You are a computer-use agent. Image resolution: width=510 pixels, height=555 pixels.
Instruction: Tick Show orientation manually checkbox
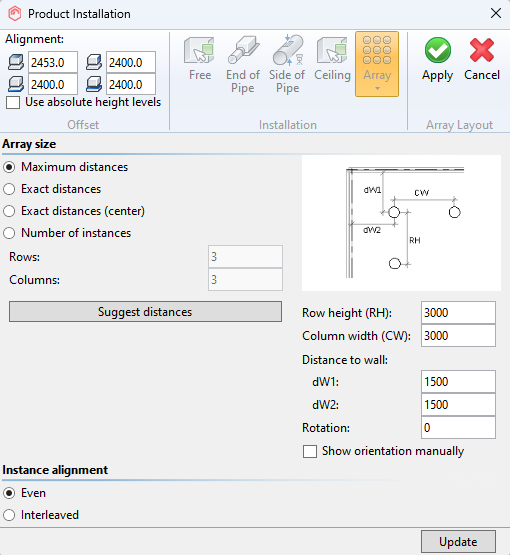(310, 451)
